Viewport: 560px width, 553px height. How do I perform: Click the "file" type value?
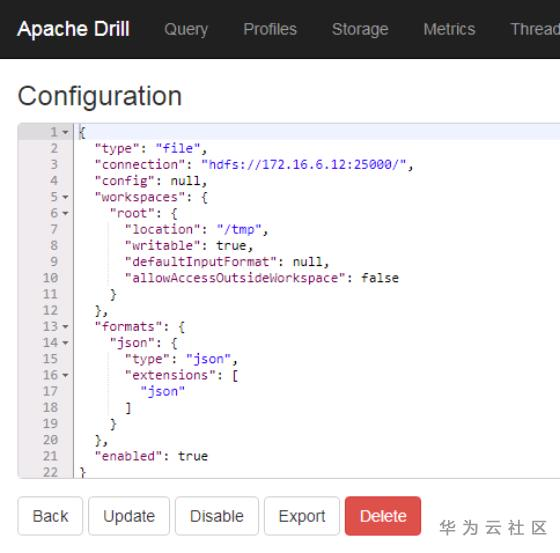pos(178,148)
